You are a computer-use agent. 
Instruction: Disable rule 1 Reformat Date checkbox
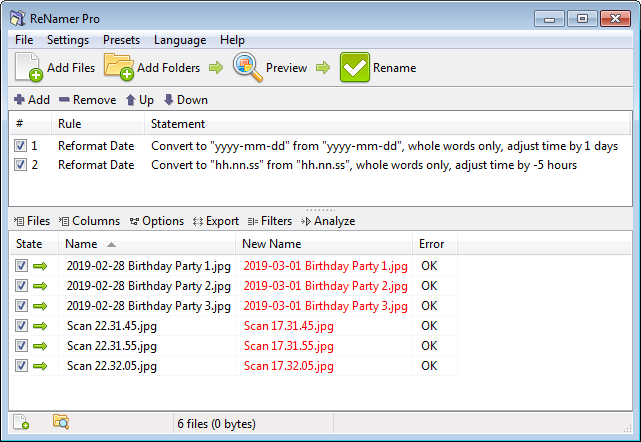point(20,146)
